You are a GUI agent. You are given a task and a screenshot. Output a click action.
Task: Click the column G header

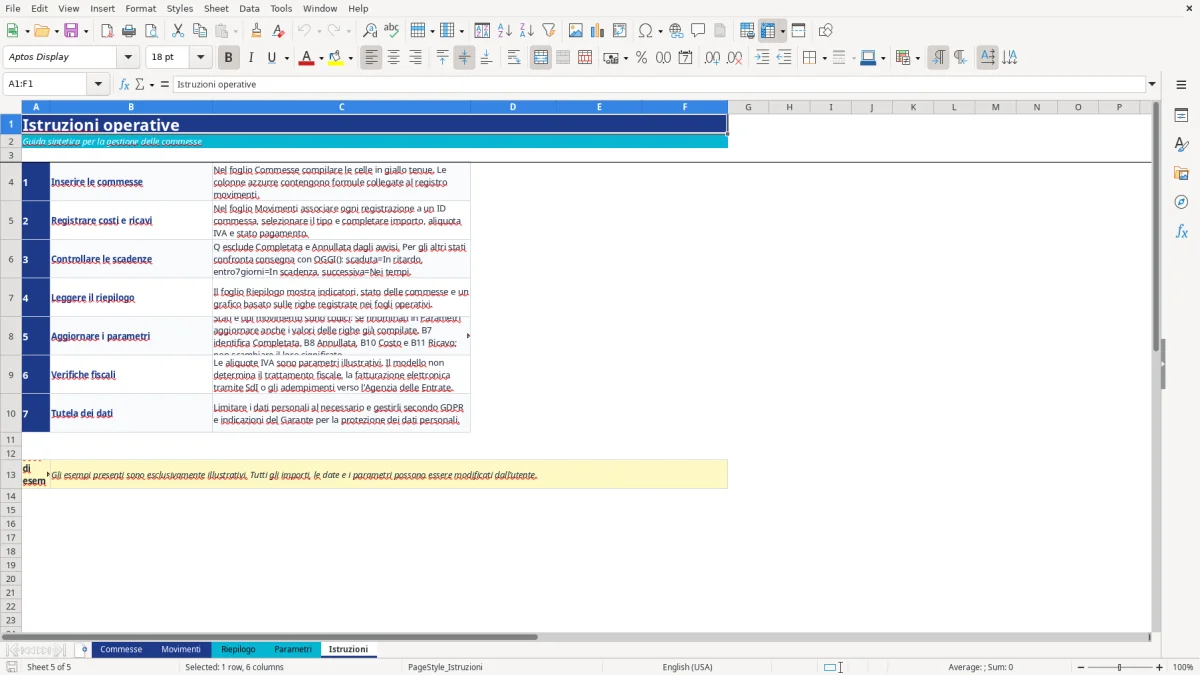[748, 107]
